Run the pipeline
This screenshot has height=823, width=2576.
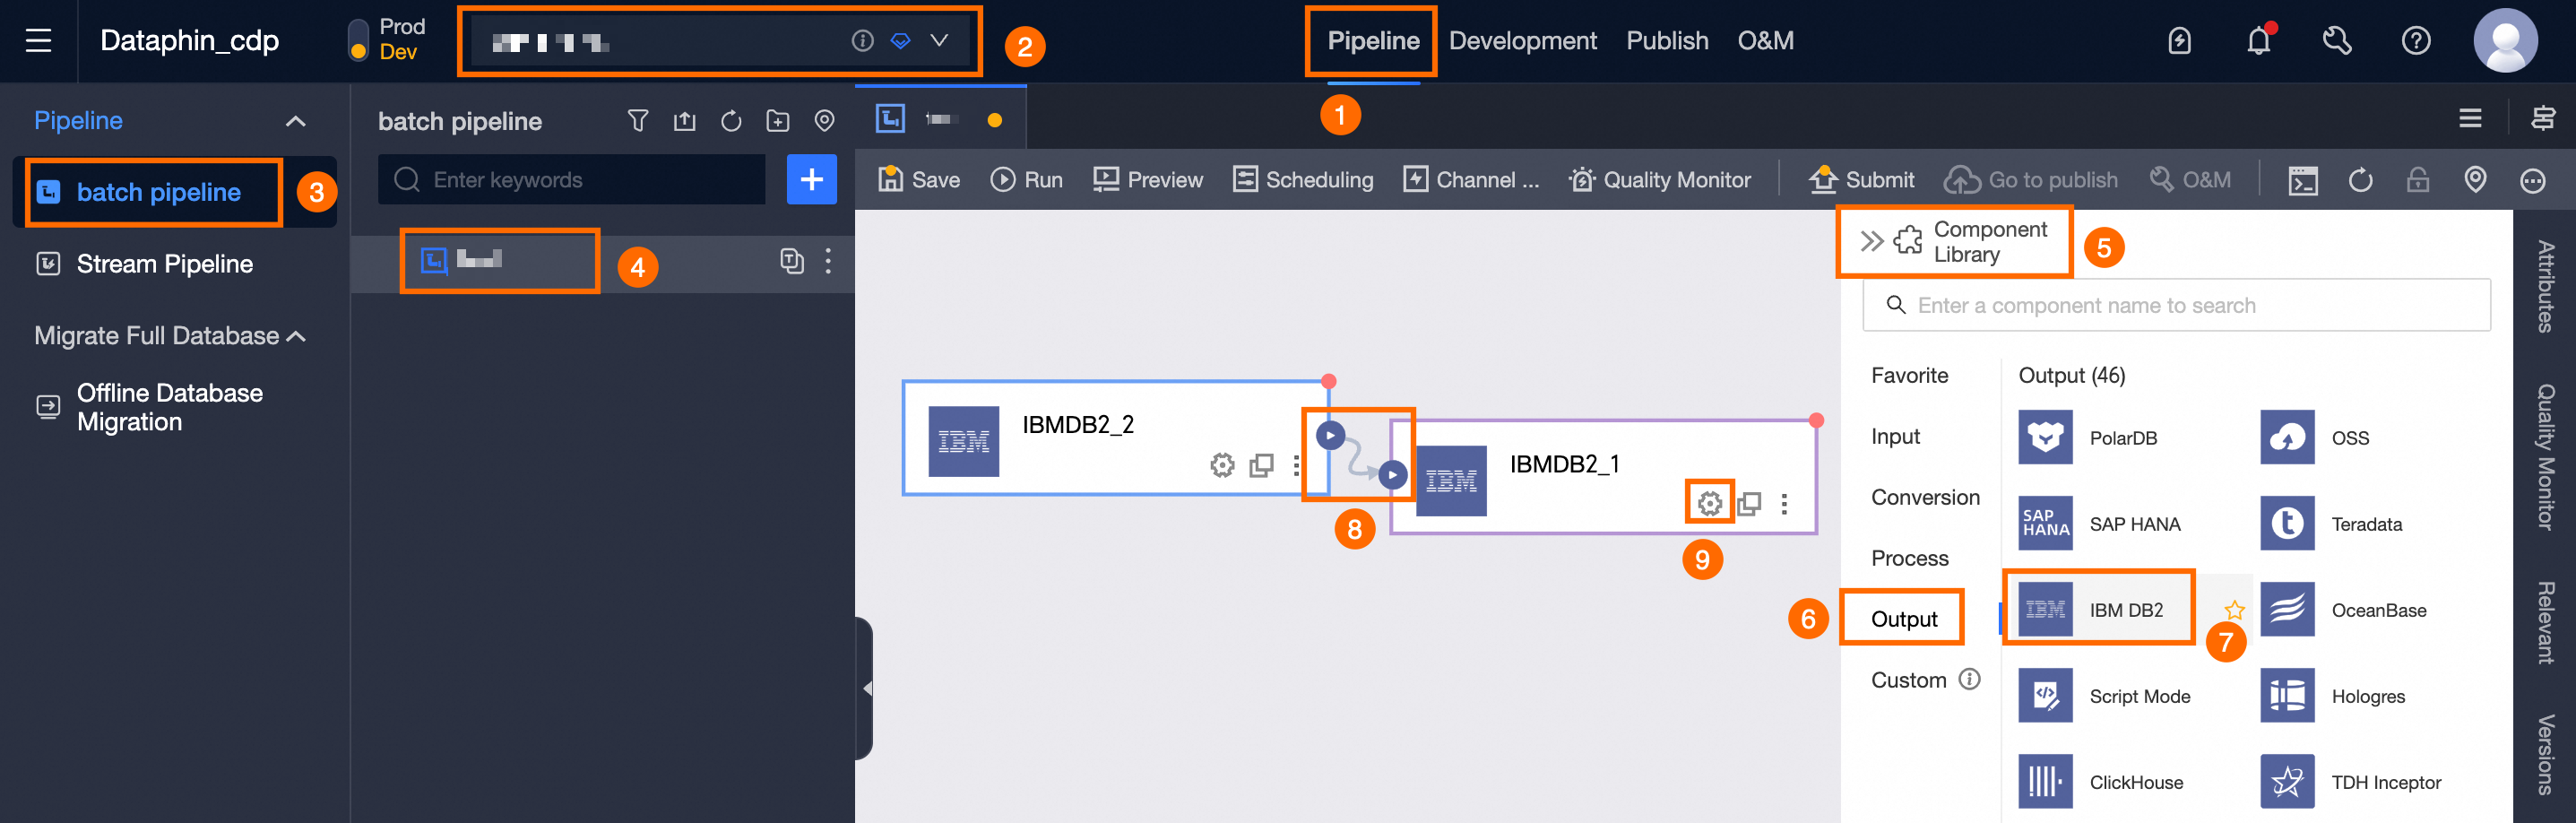(1026, 180)
